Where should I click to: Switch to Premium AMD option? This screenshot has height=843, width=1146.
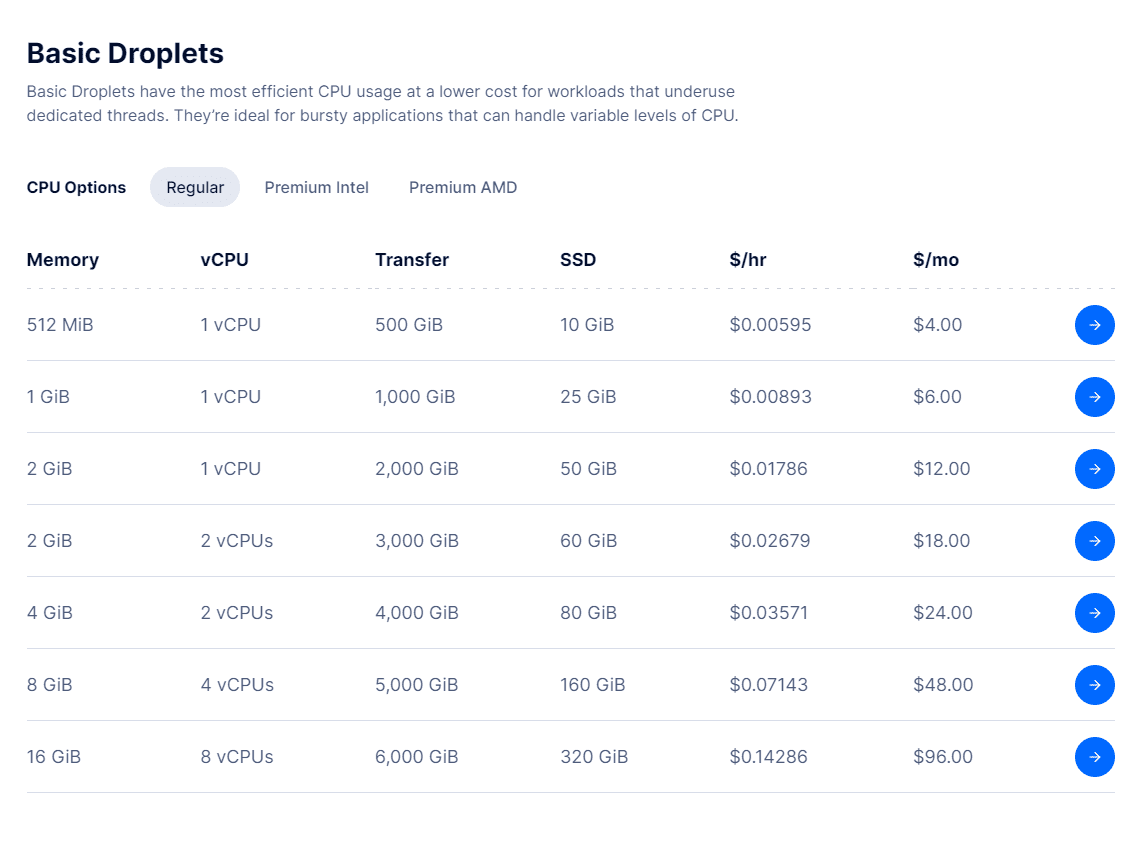(463, 187)
